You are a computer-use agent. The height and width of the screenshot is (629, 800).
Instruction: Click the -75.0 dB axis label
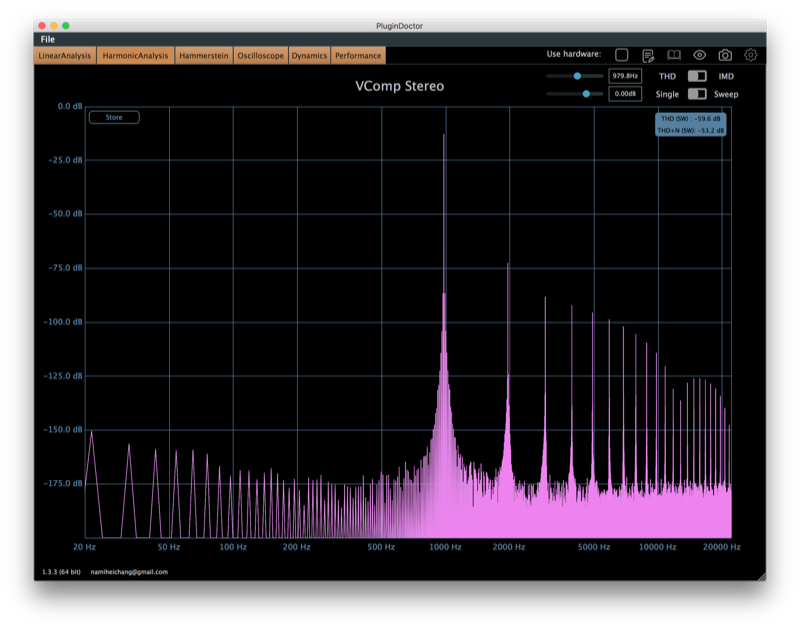click(65, 268)
